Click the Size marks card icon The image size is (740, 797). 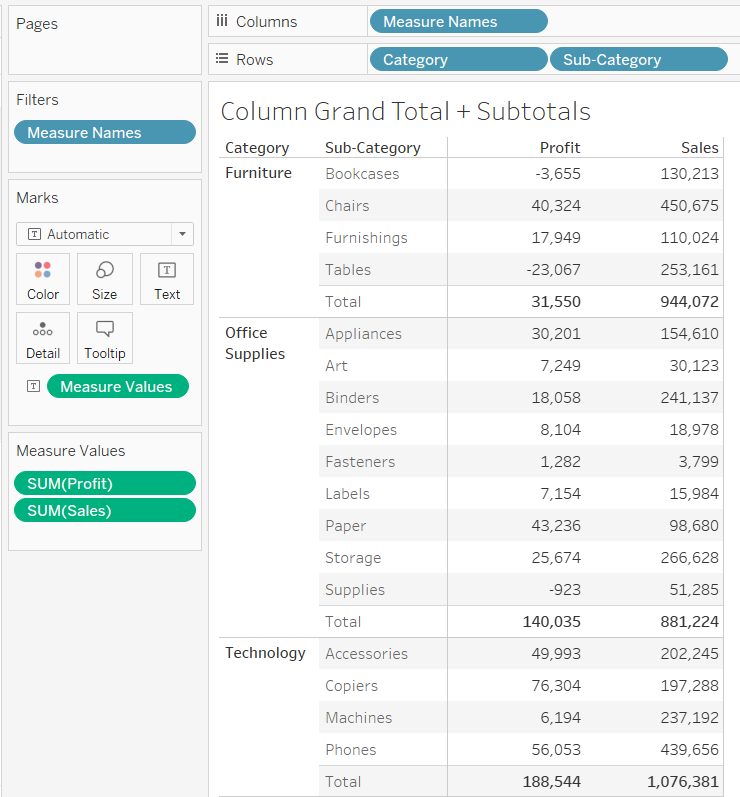coord(105,270)
